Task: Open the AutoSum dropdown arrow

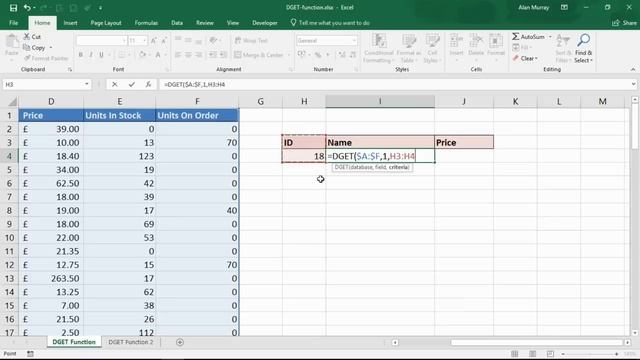Action: click(550, 37)
